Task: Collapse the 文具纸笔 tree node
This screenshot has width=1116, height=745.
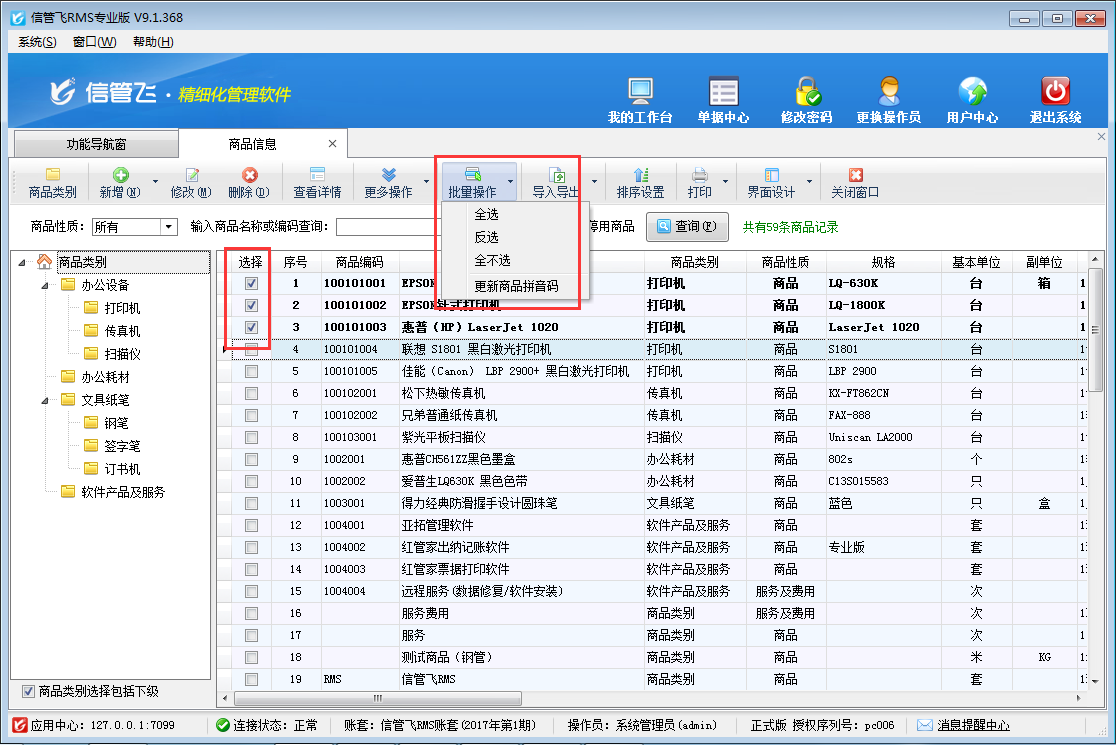Action: point(45,400)
